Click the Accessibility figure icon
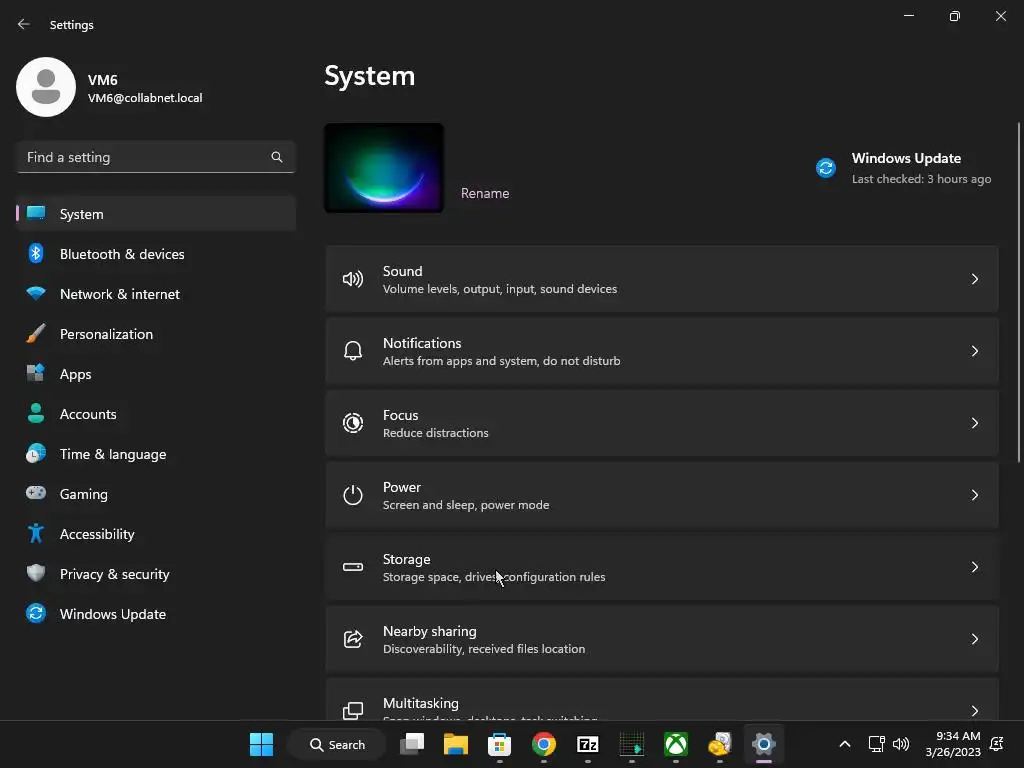The height and width of the screenshot is (768, 1024). point(36,534)
